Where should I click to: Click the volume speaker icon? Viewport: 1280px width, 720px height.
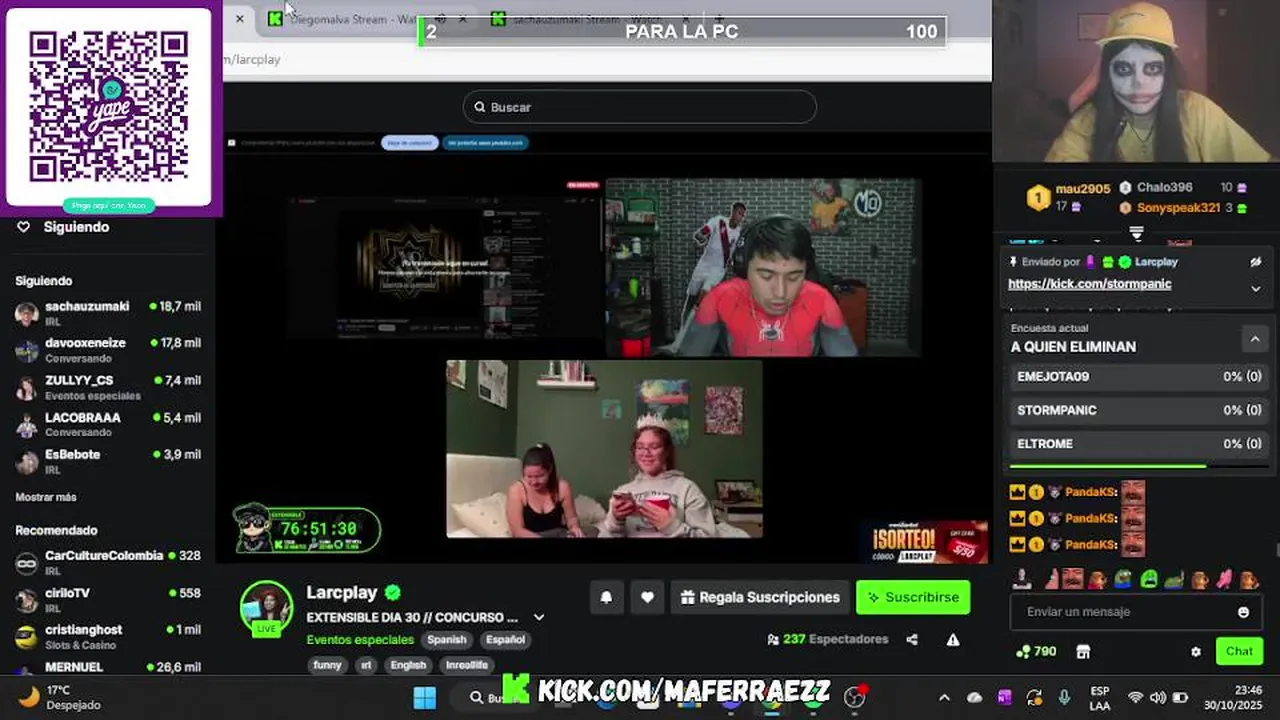point(1158,697)
